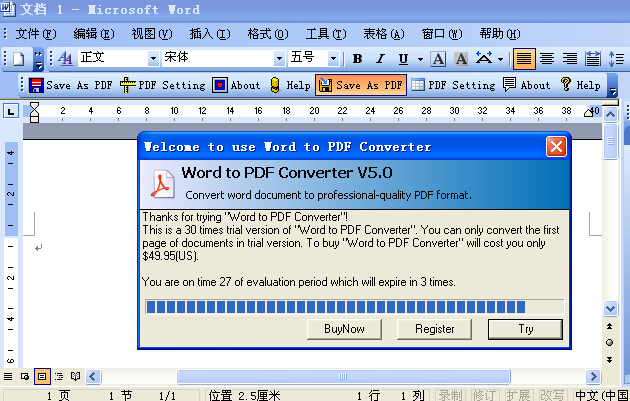630x401 pixels.
Task: Open the 窗口(W) menu
Action: (442, 34)
